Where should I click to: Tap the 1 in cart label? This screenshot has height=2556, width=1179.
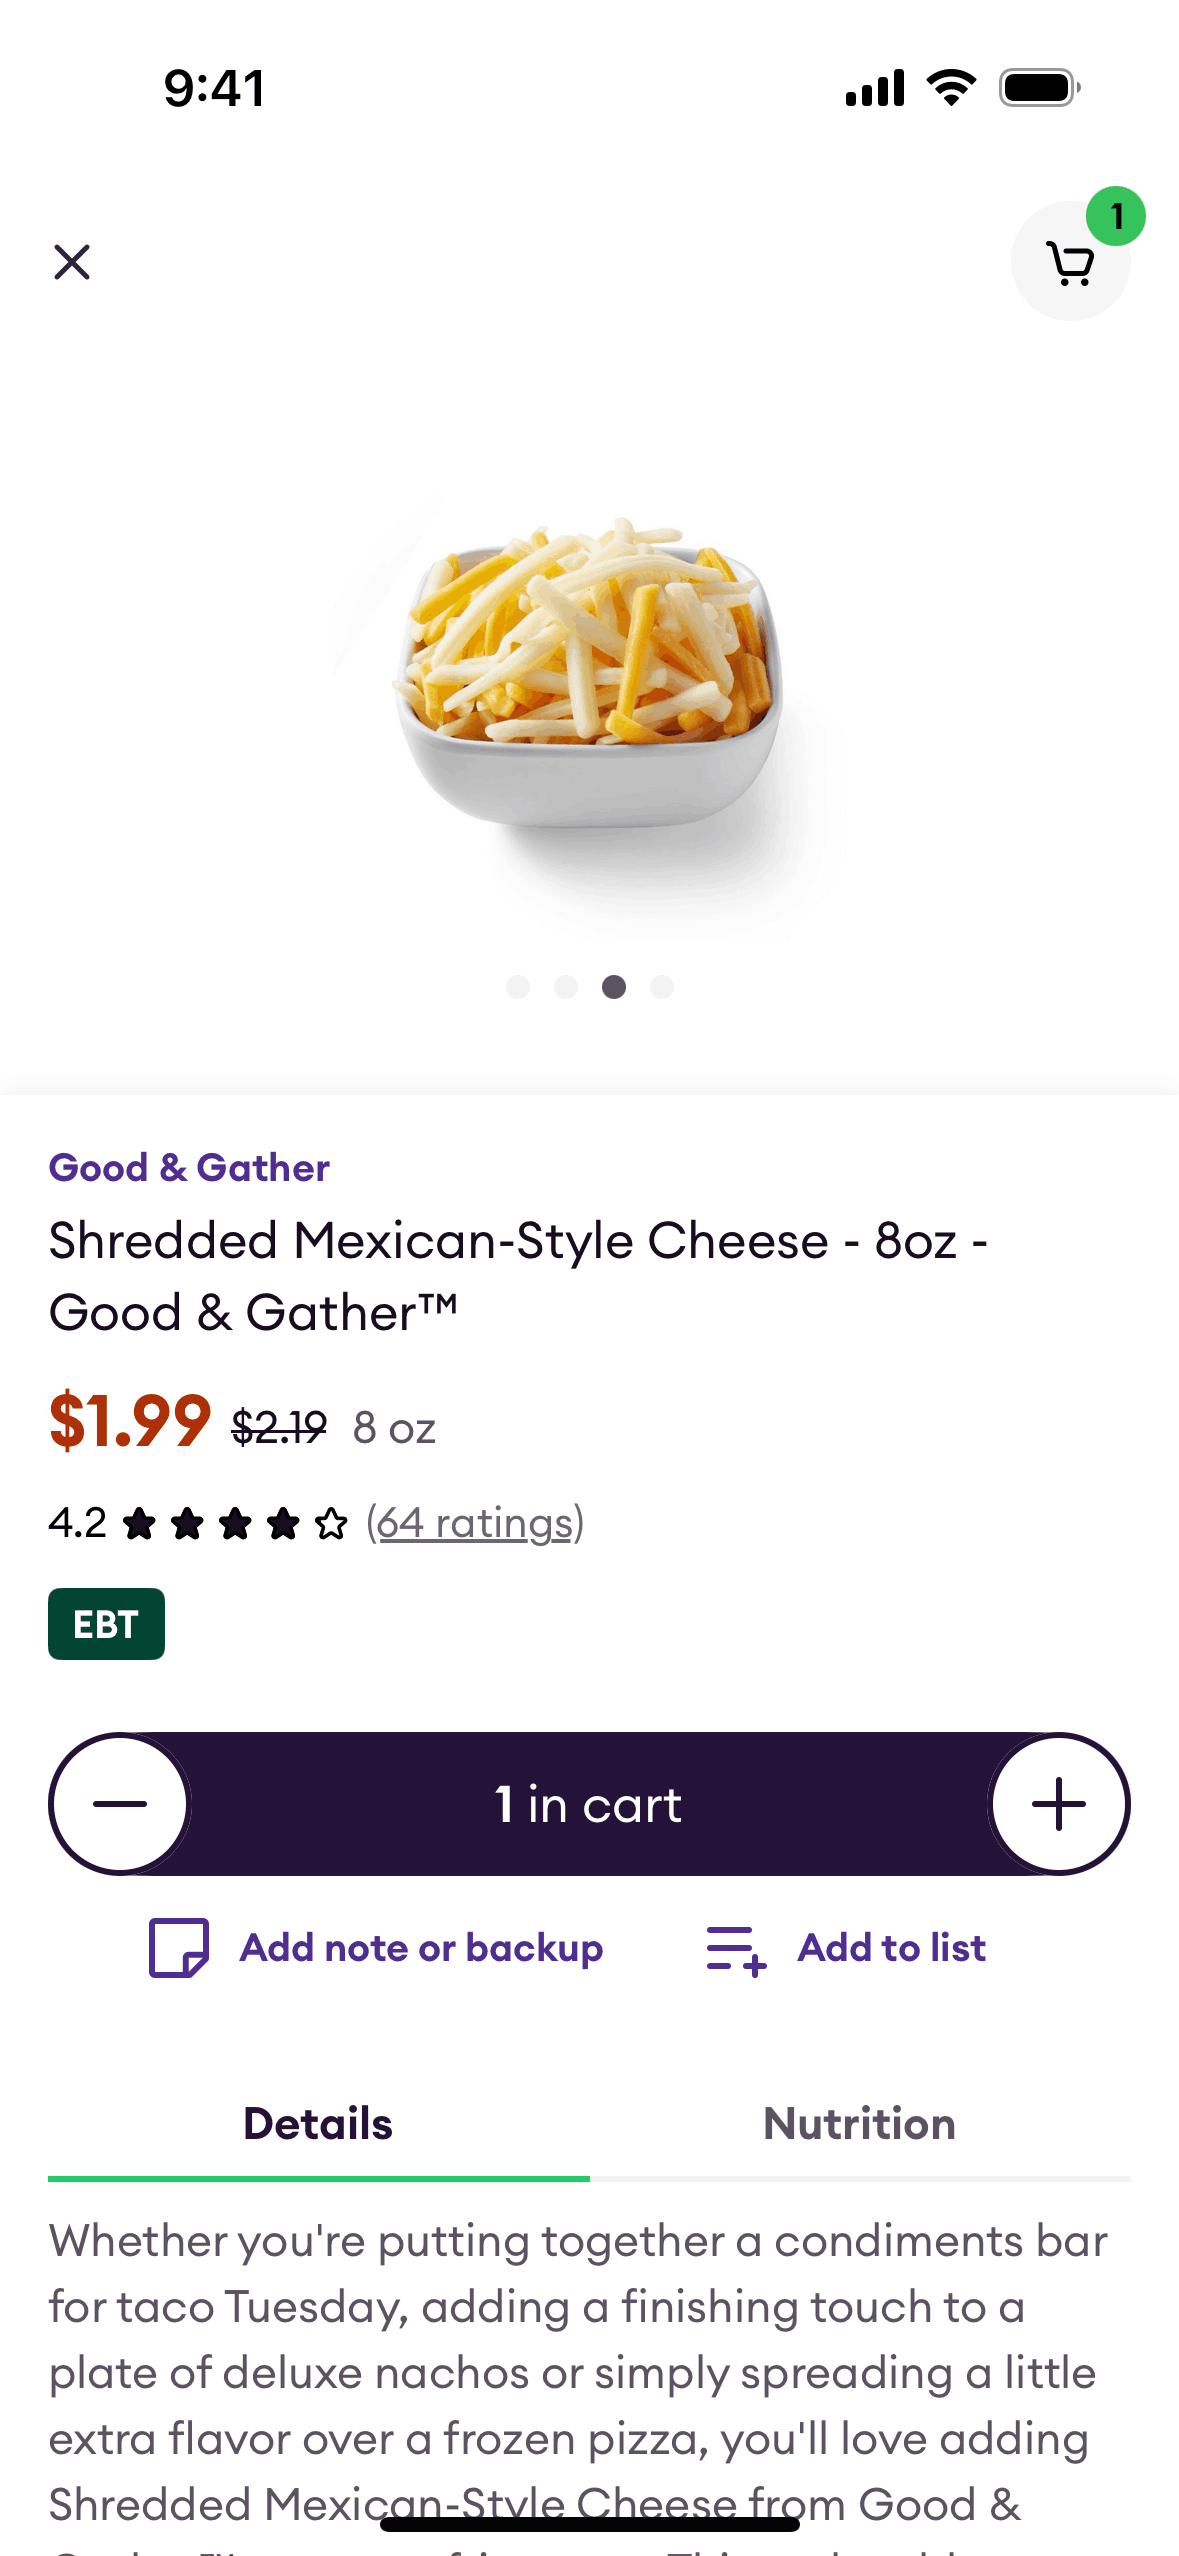[588, 1804]
